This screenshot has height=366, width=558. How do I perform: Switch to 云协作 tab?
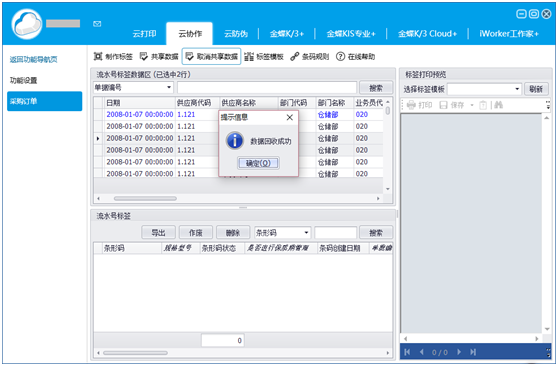(190, 34)
